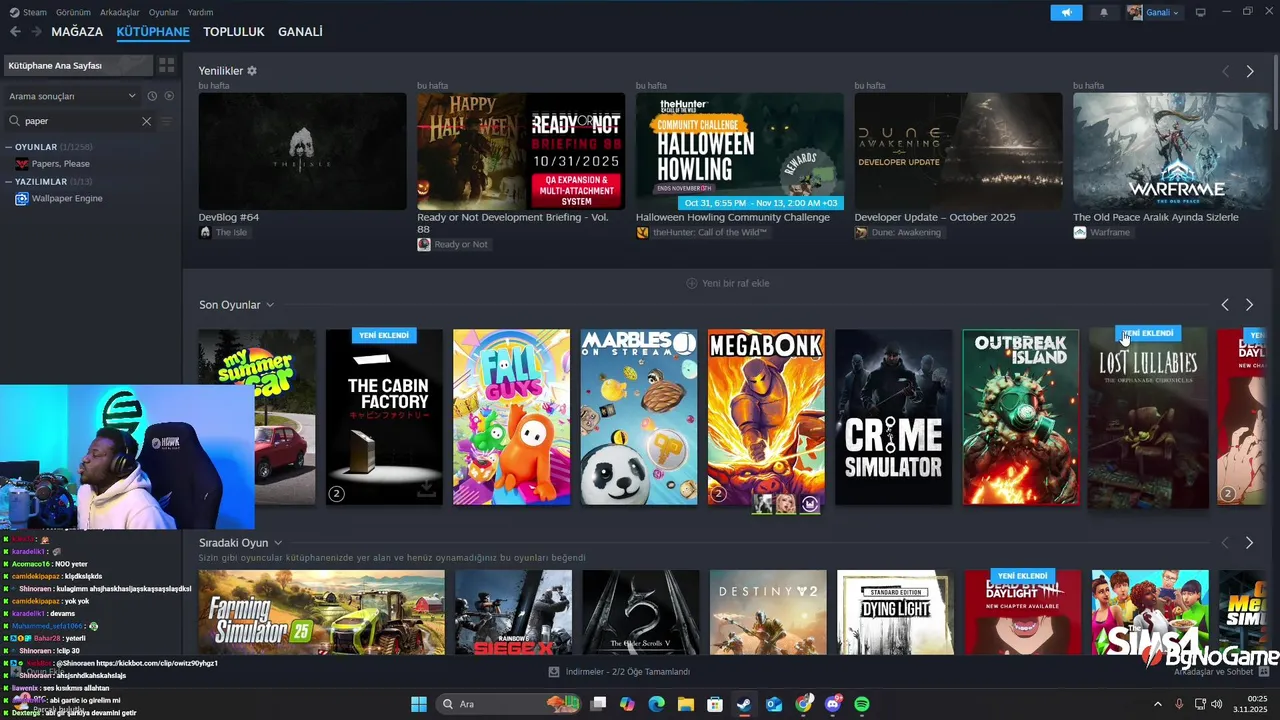
Task: Open Microsoft Store on taskbar
Action: 715,704
